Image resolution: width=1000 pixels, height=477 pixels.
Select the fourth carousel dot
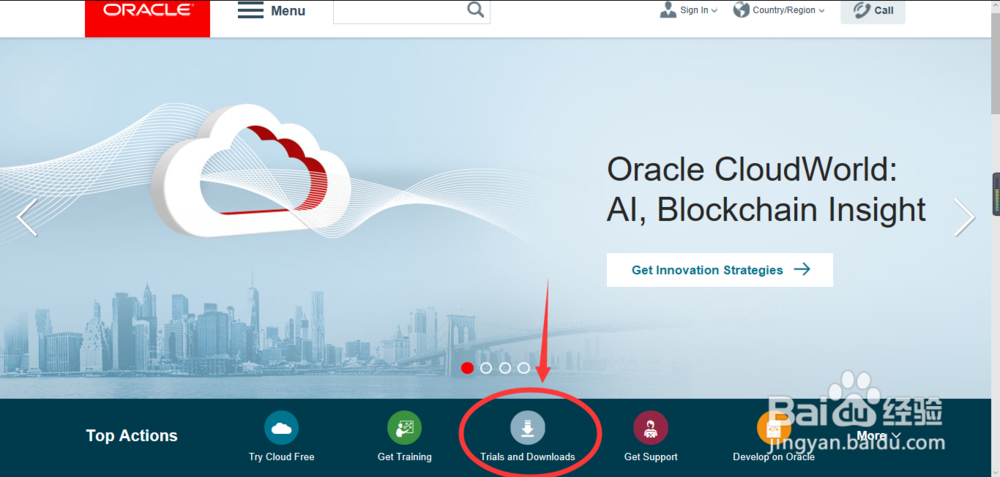coord(524,368)
